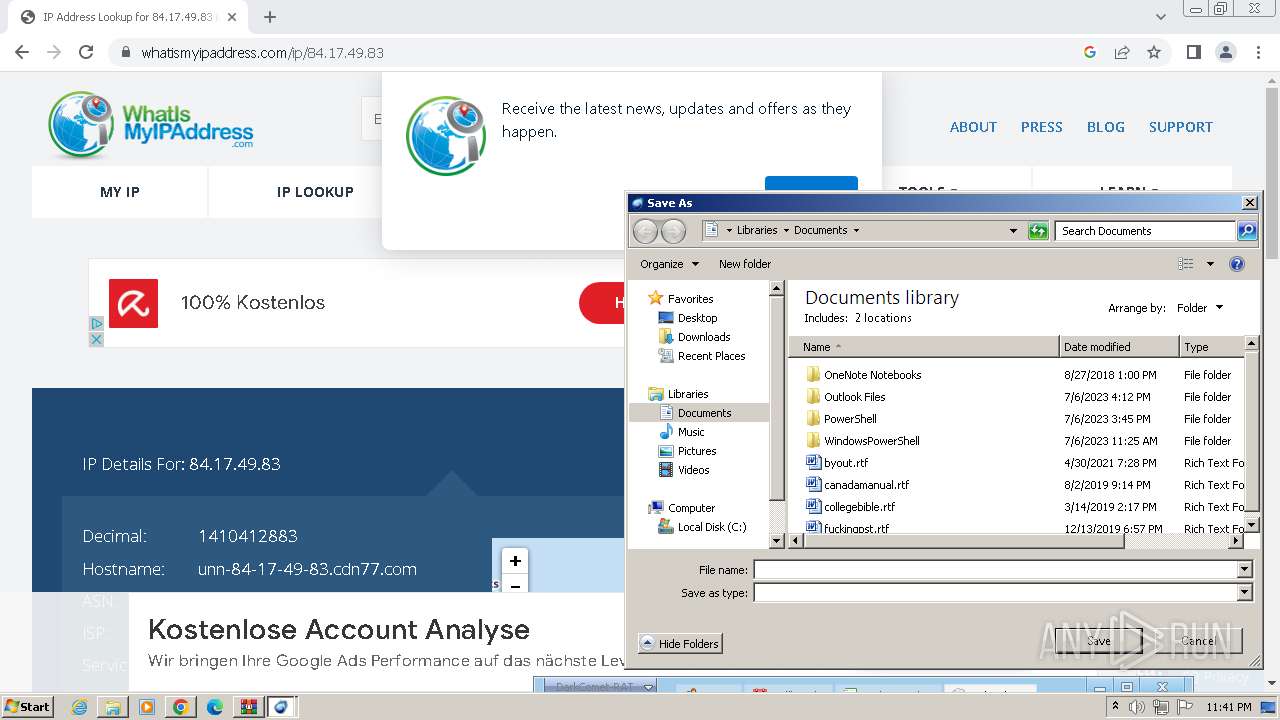Image resolution: width=1280 pixels, height=720 pixels.
Task: Select the collegebible.rtf file
Action: (x=860, y=507)
